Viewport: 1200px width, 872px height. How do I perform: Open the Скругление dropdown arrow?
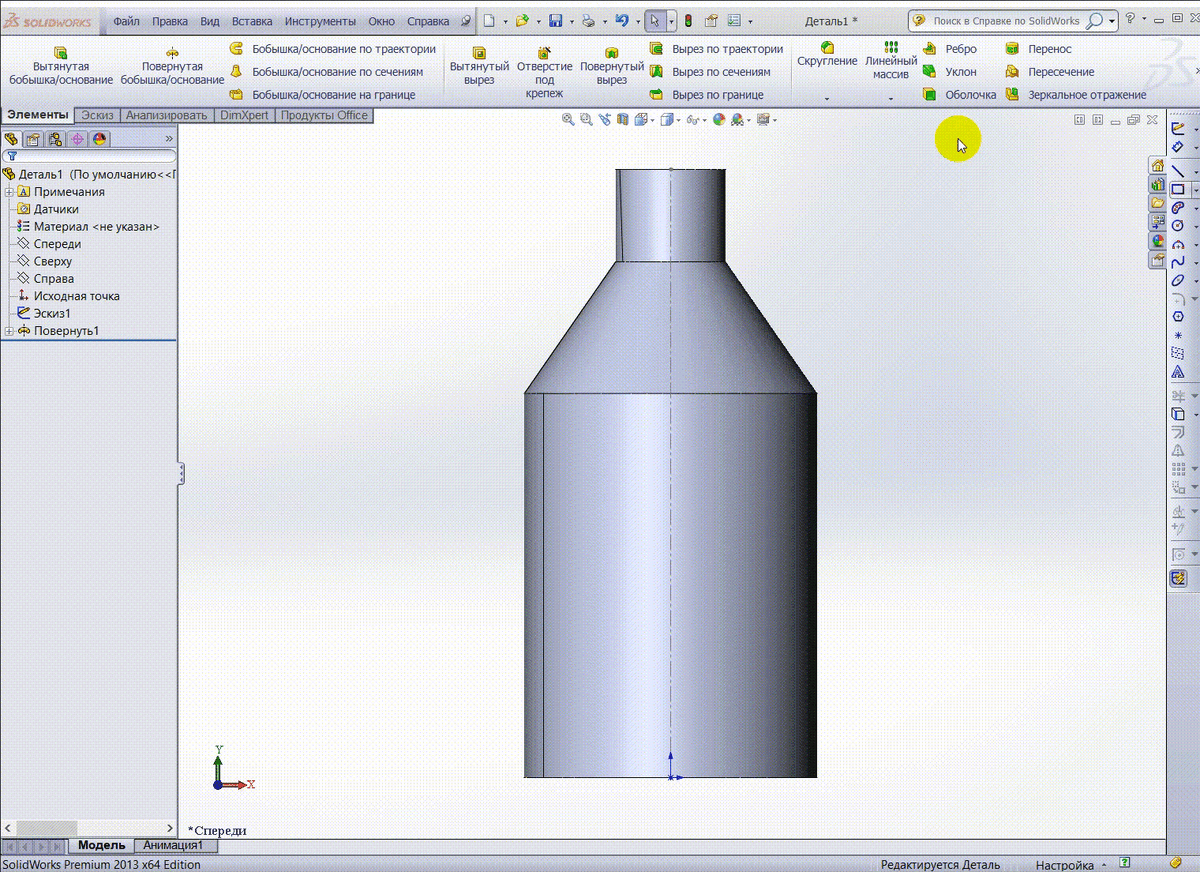pos(827,99)
